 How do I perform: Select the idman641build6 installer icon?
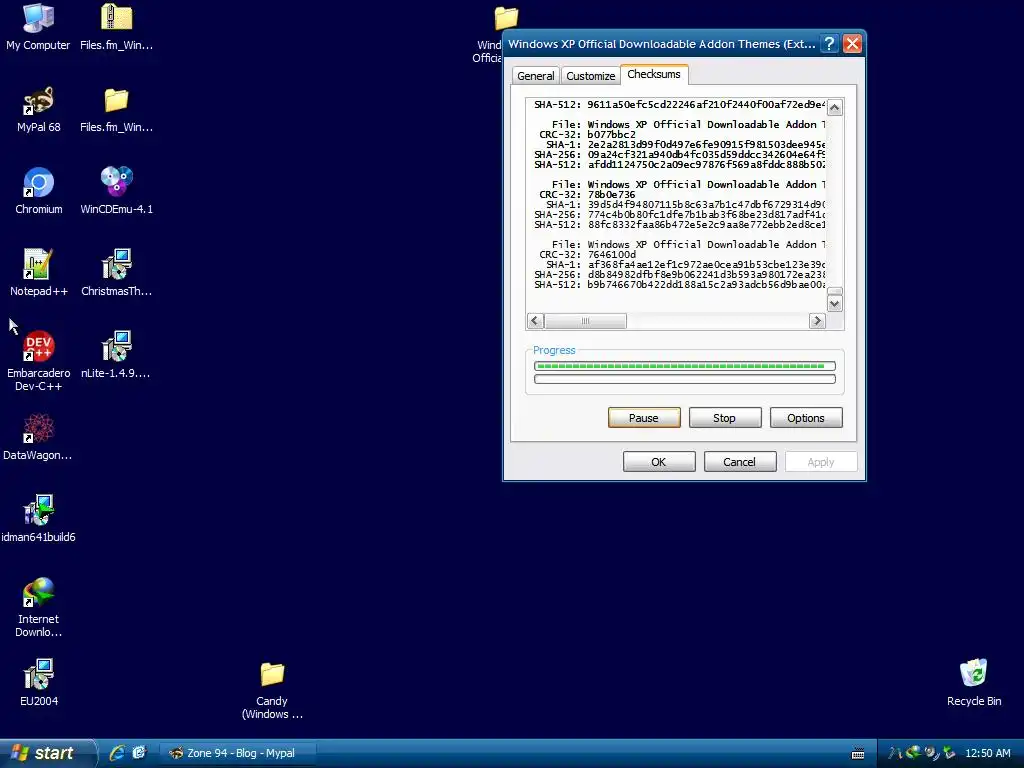click(39, 519)
